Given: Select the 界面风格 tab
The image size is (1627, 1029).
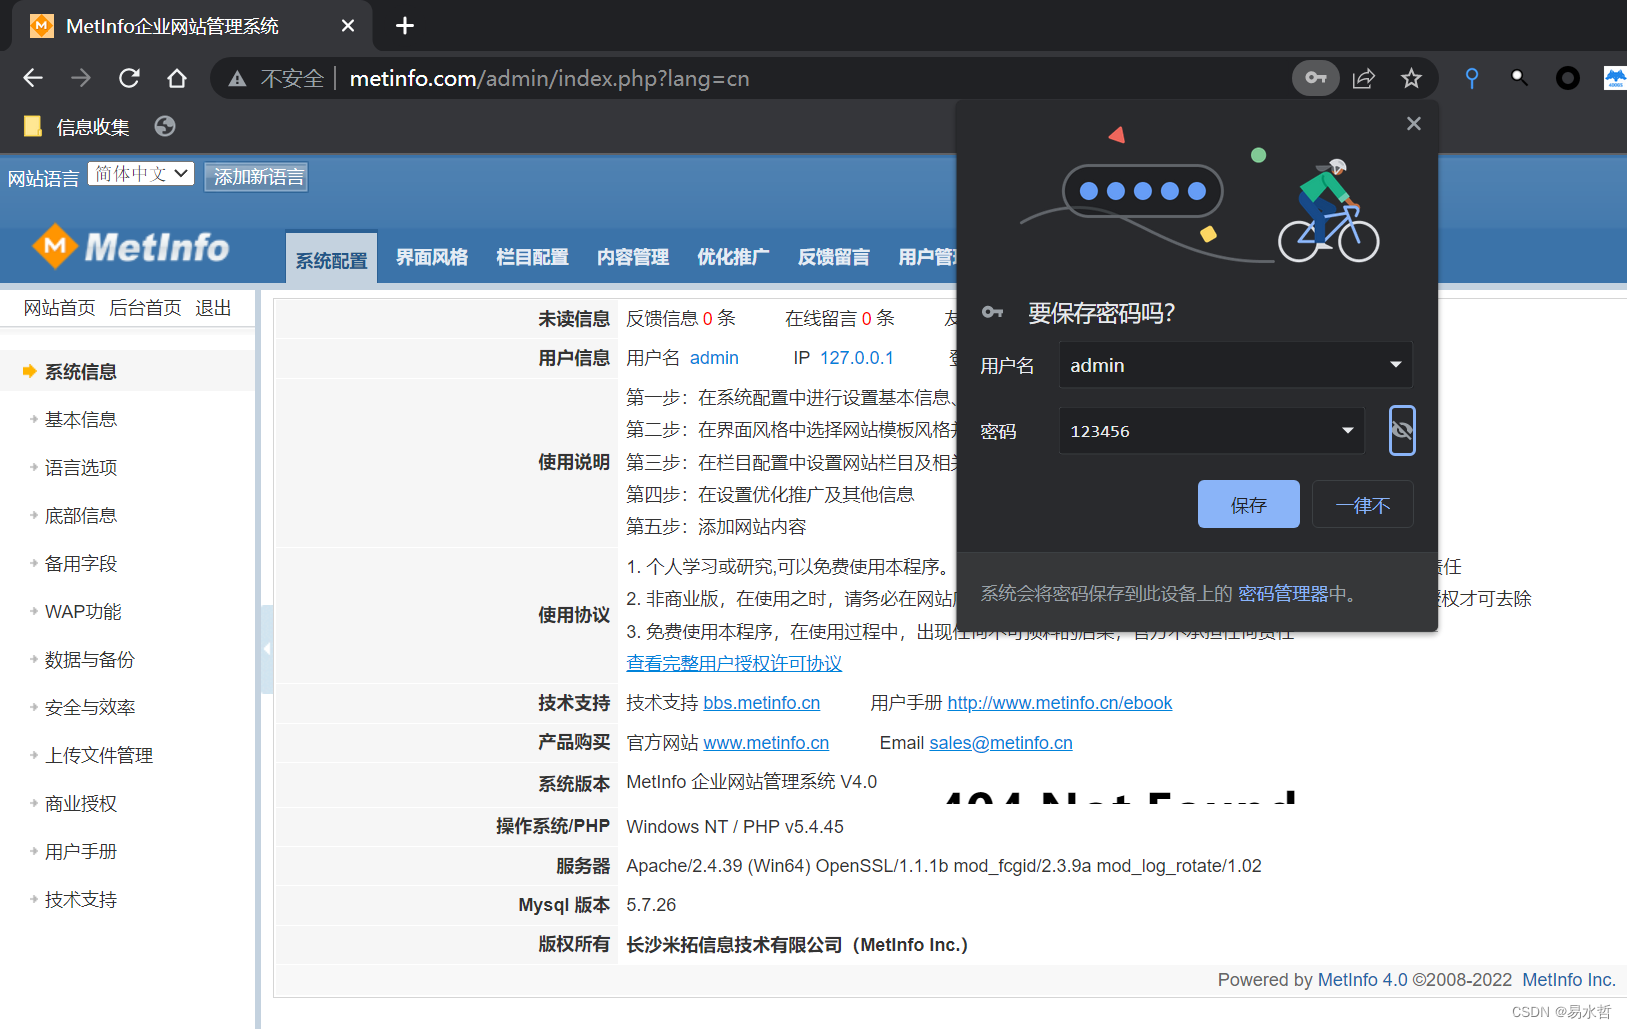Looking at the screenshot, I should [x=432, y=257].
